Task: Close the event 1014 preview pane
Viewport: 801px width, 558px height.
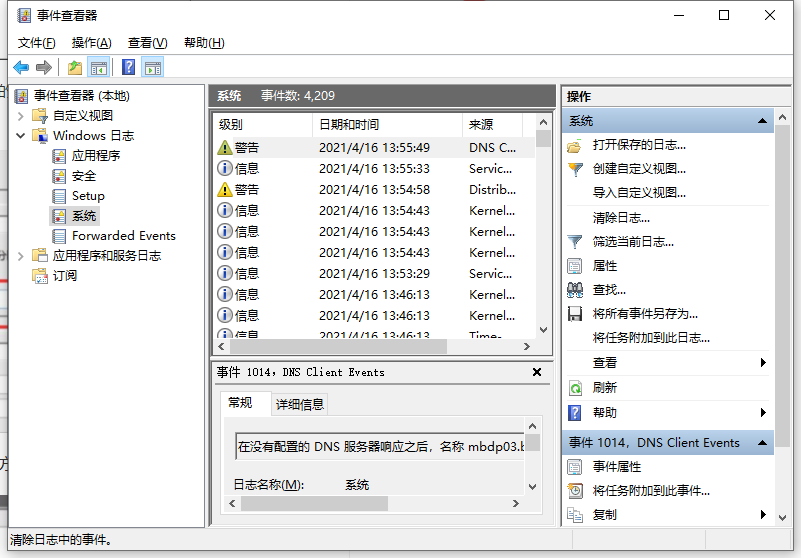Action: click(x=537, y=372)
